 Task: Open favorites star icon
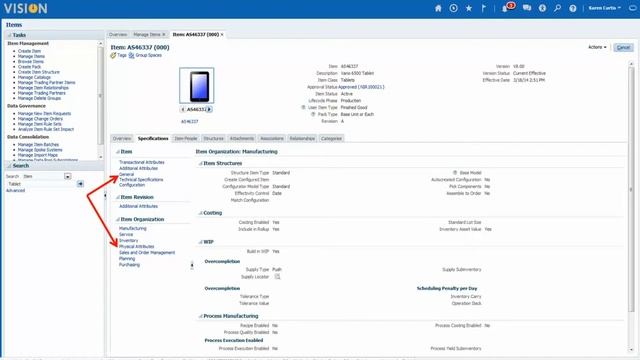pyautogui.click(x=469, y=8)
